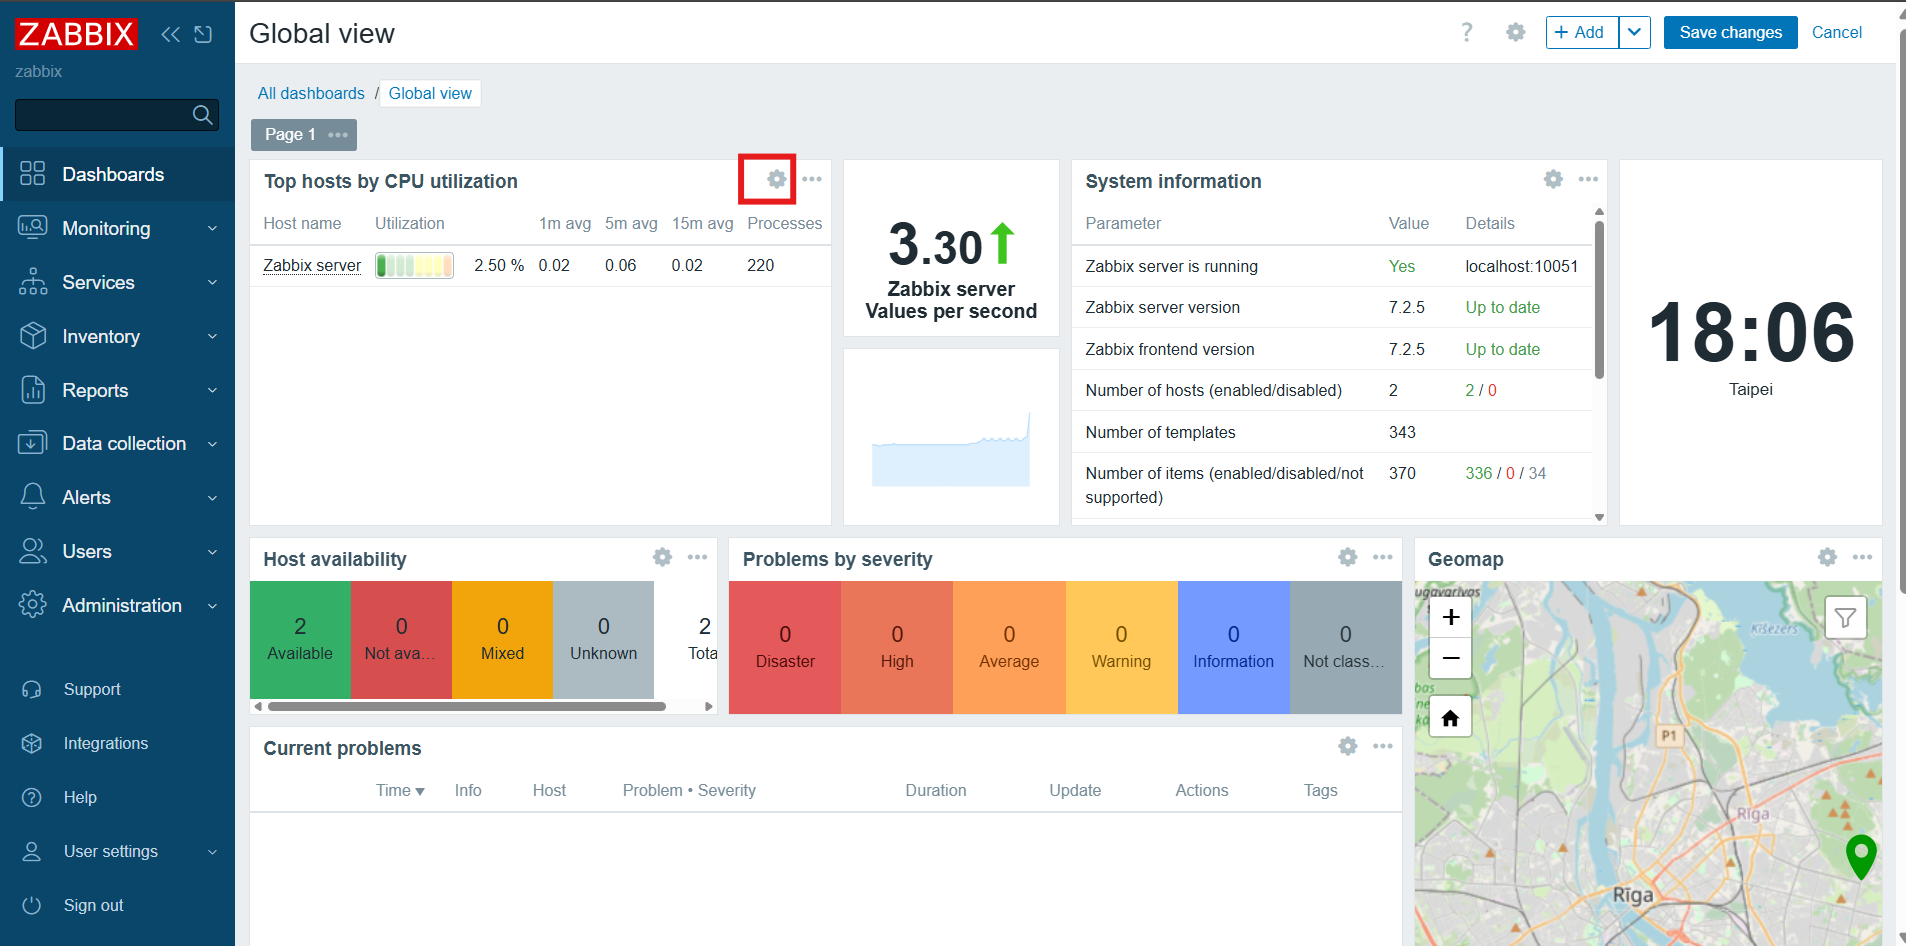1906x946 pixels.
Task: Click the sidebar search input field
Action: 103,115
